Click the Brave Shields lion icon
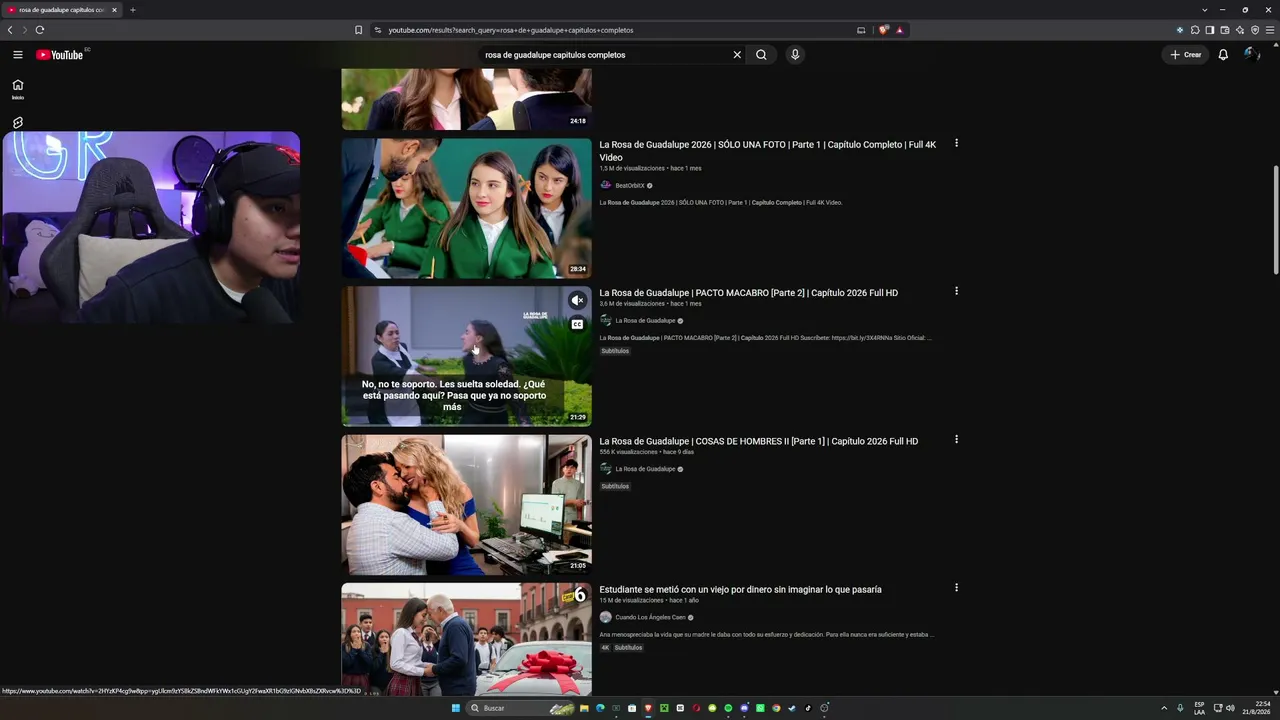Screen dimensions: 1280x720 click(883, 30)
